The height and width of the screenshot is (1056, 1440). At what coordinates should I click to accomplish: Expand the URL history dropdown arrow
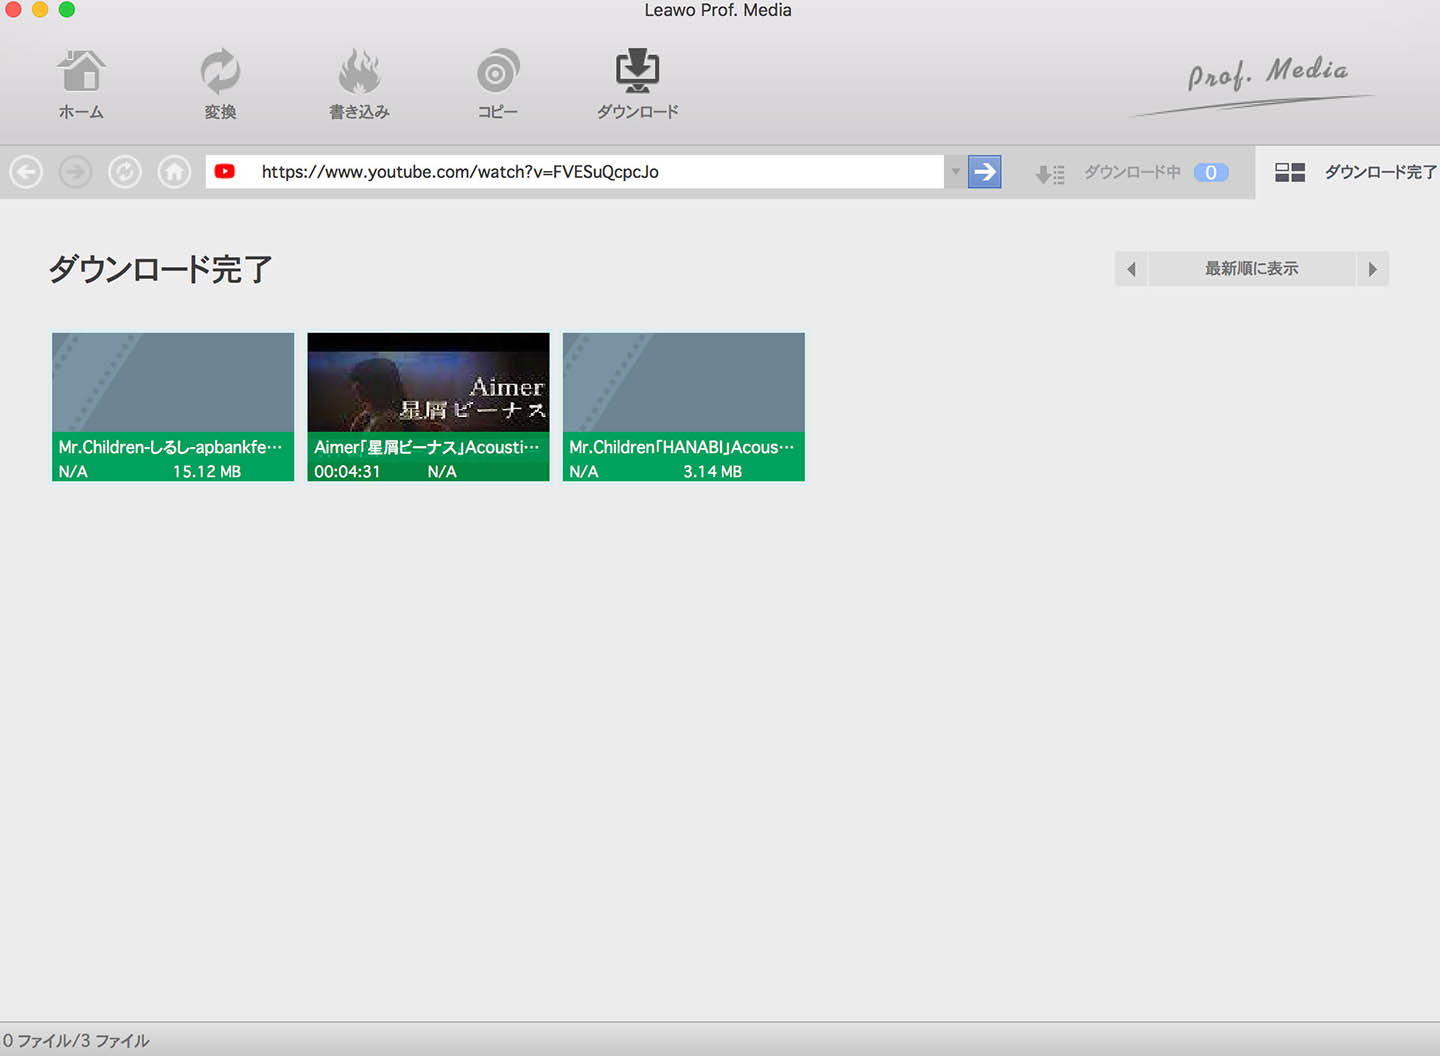point(955,172)
